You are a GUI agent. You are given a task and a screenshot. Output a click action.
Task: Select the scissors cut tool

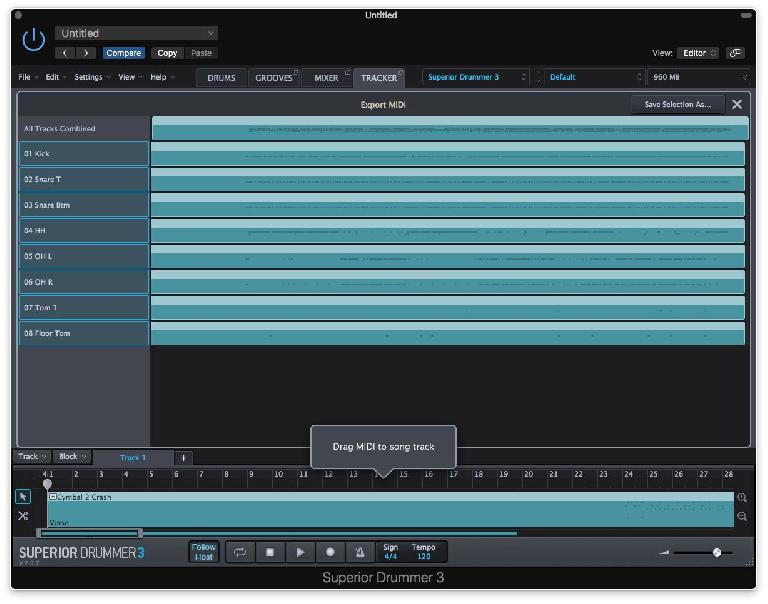tap(23, 516)
